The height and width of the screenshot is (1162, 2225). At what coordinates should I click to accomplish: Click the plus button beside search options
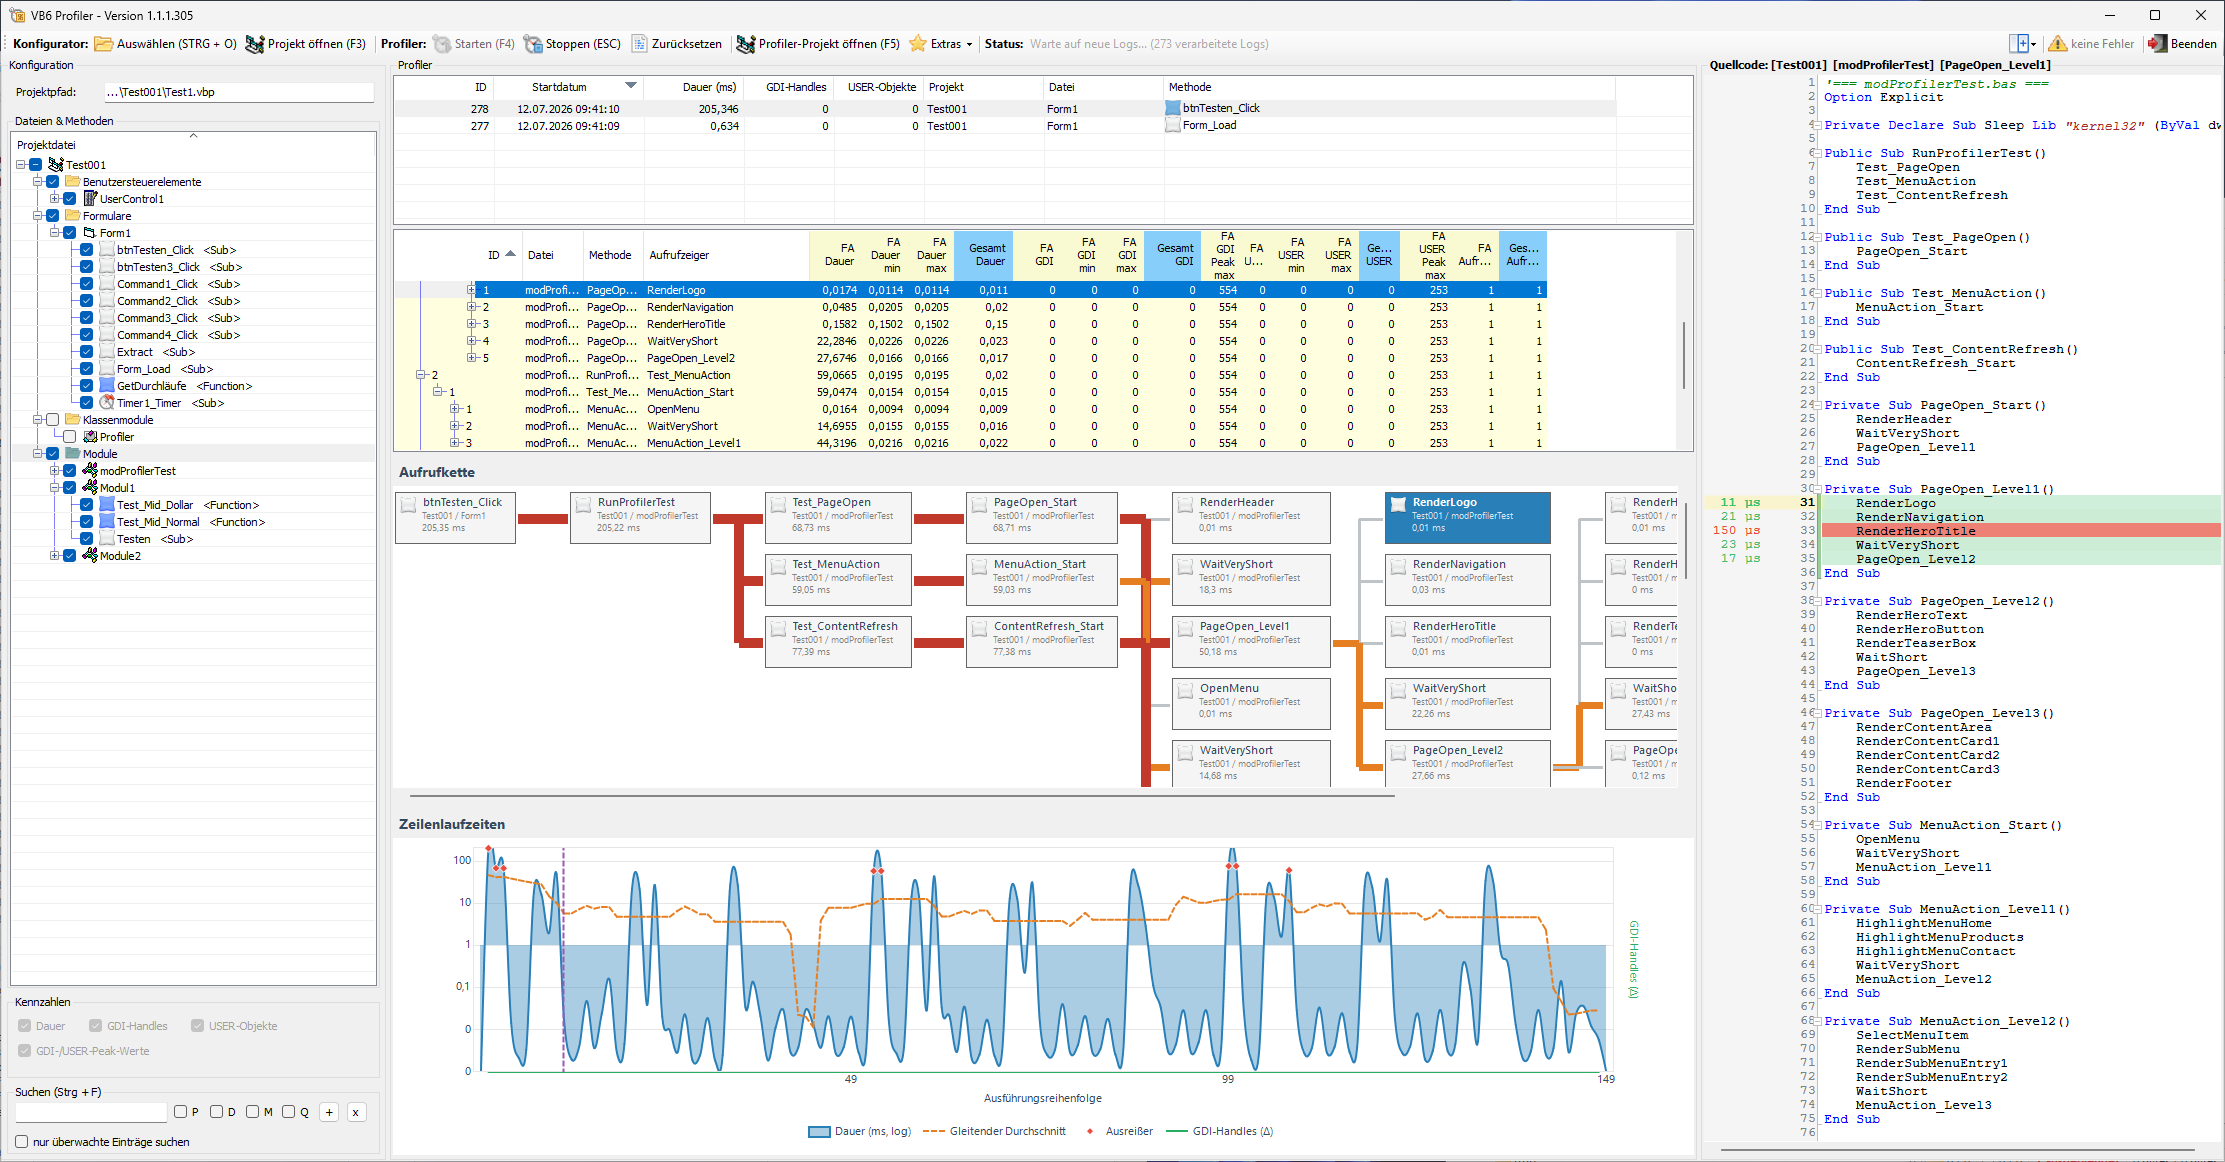coord(330,1112)
